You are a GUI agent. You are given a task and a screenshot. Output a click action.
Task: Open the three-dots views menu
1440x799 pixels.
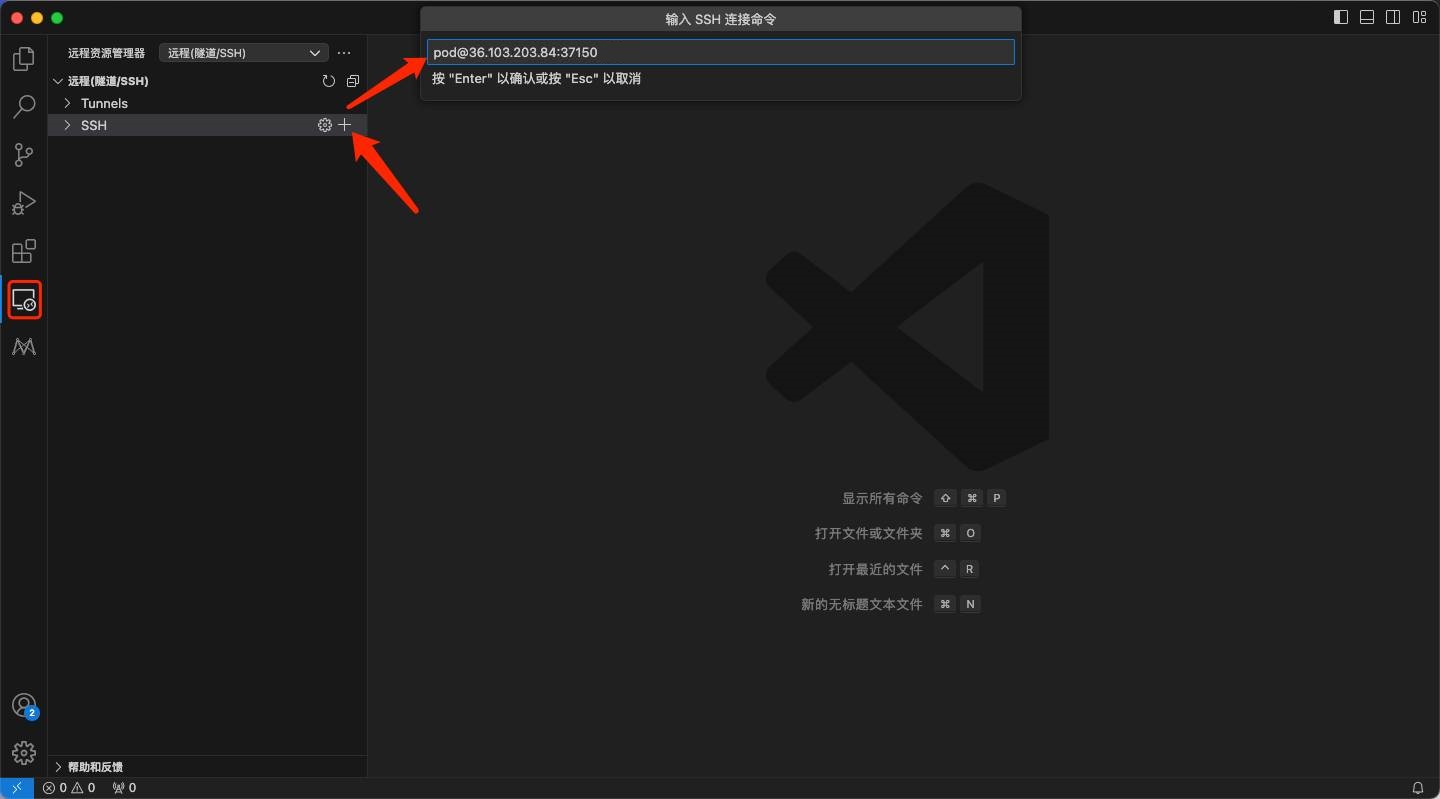(x=344, y=53)
